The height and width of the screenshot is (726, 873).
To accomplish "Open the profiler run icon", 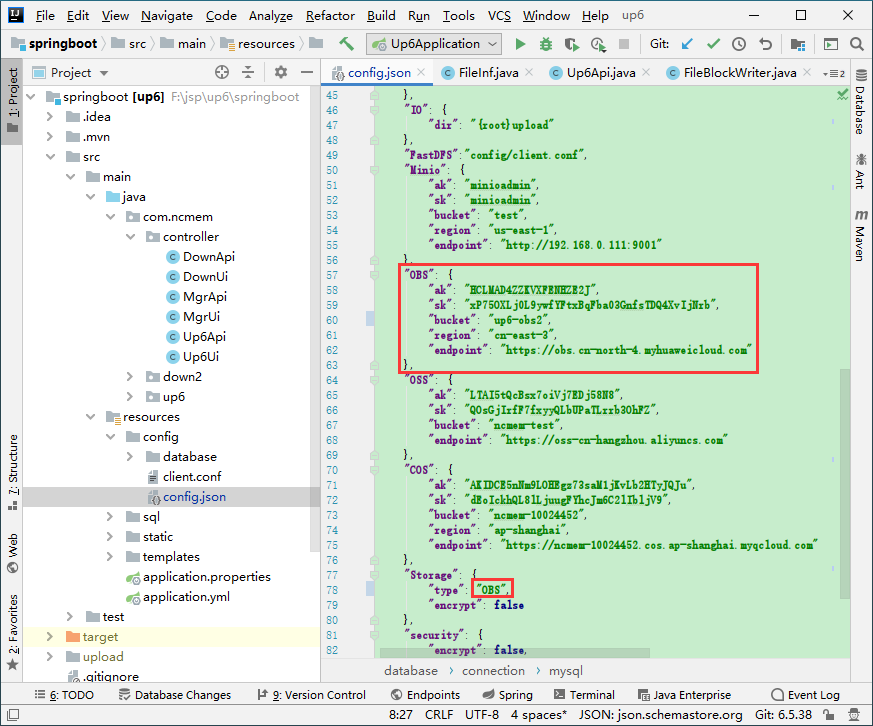I will (599, 44).
